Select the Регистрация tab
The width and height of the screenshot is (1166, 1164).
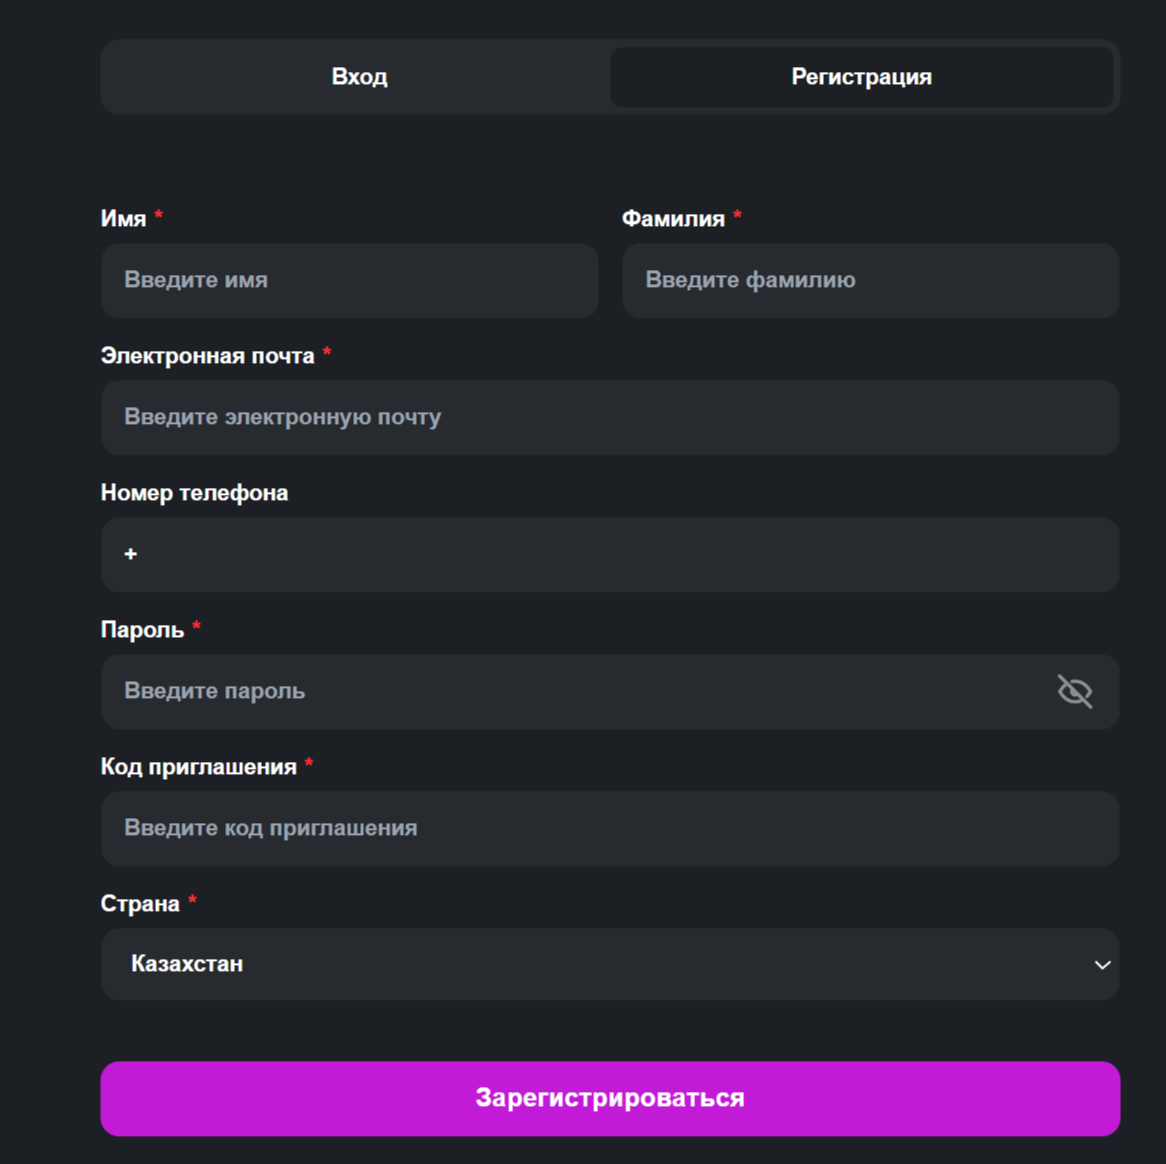click(x=861, y=77)
